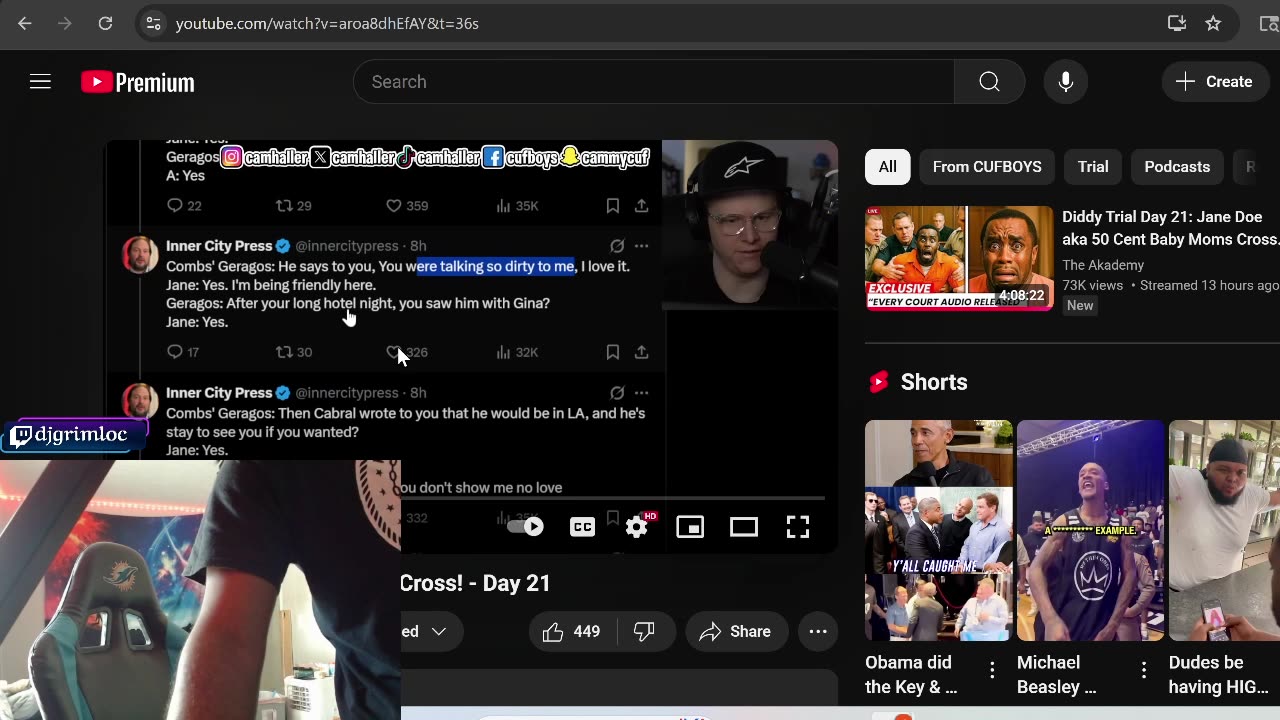Open Obama Key & Peele short thumbnail
Screen dimensions: 1280x720
tap(939, 530)
